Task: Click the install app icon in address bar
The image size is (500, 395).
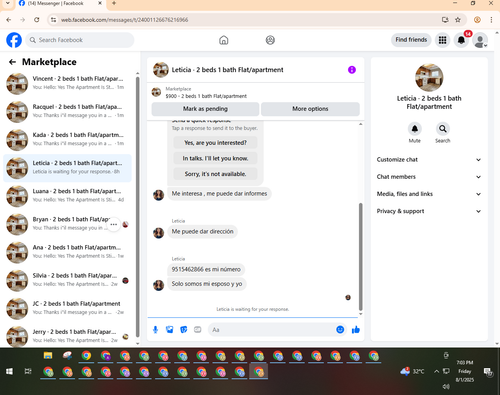Action: coord(445,20)
